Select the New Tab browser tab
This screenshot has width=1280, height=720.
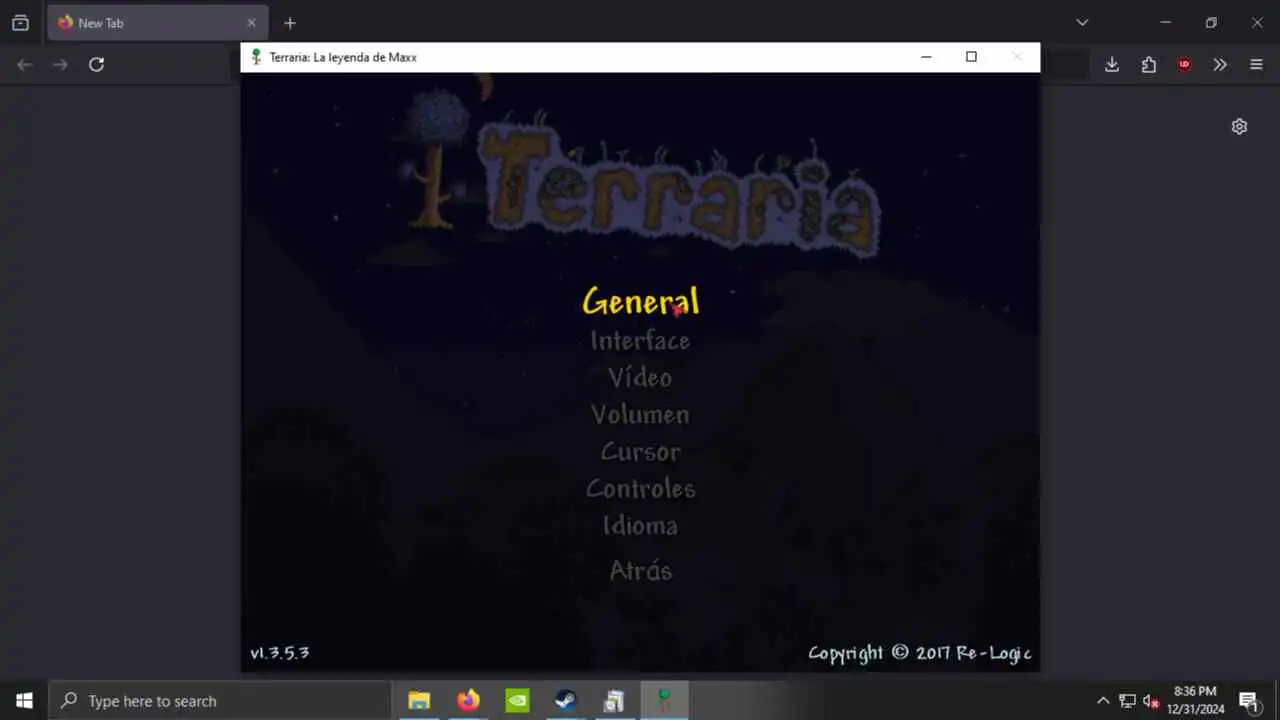tap(156, 23)
